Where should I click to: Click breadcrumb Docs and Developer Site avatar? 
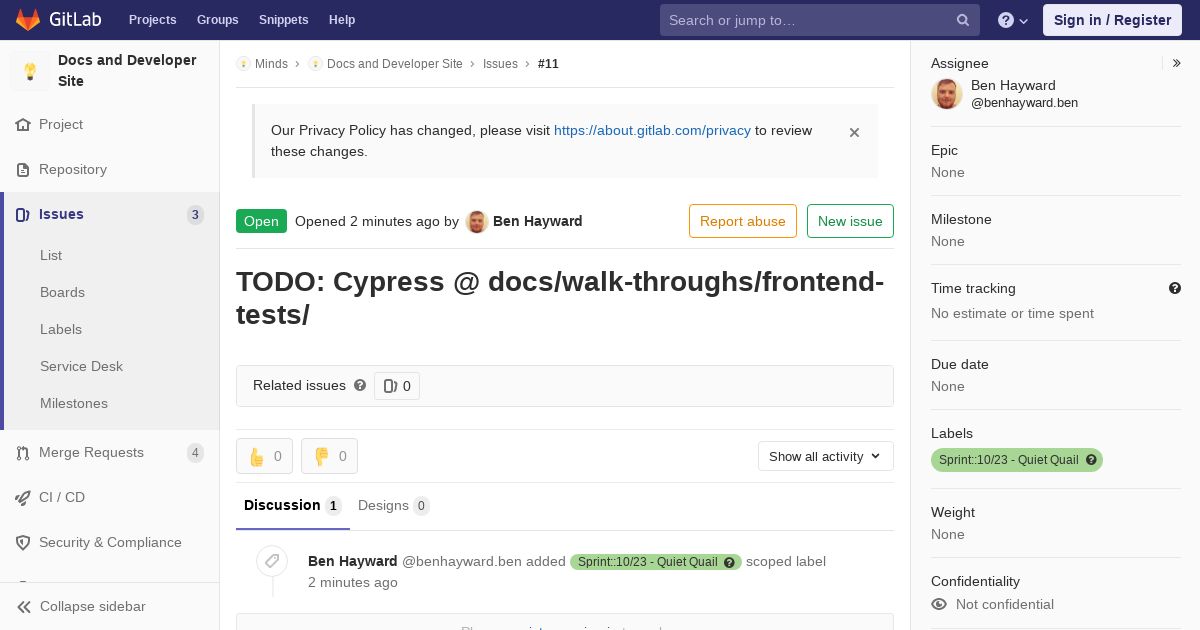315,64
